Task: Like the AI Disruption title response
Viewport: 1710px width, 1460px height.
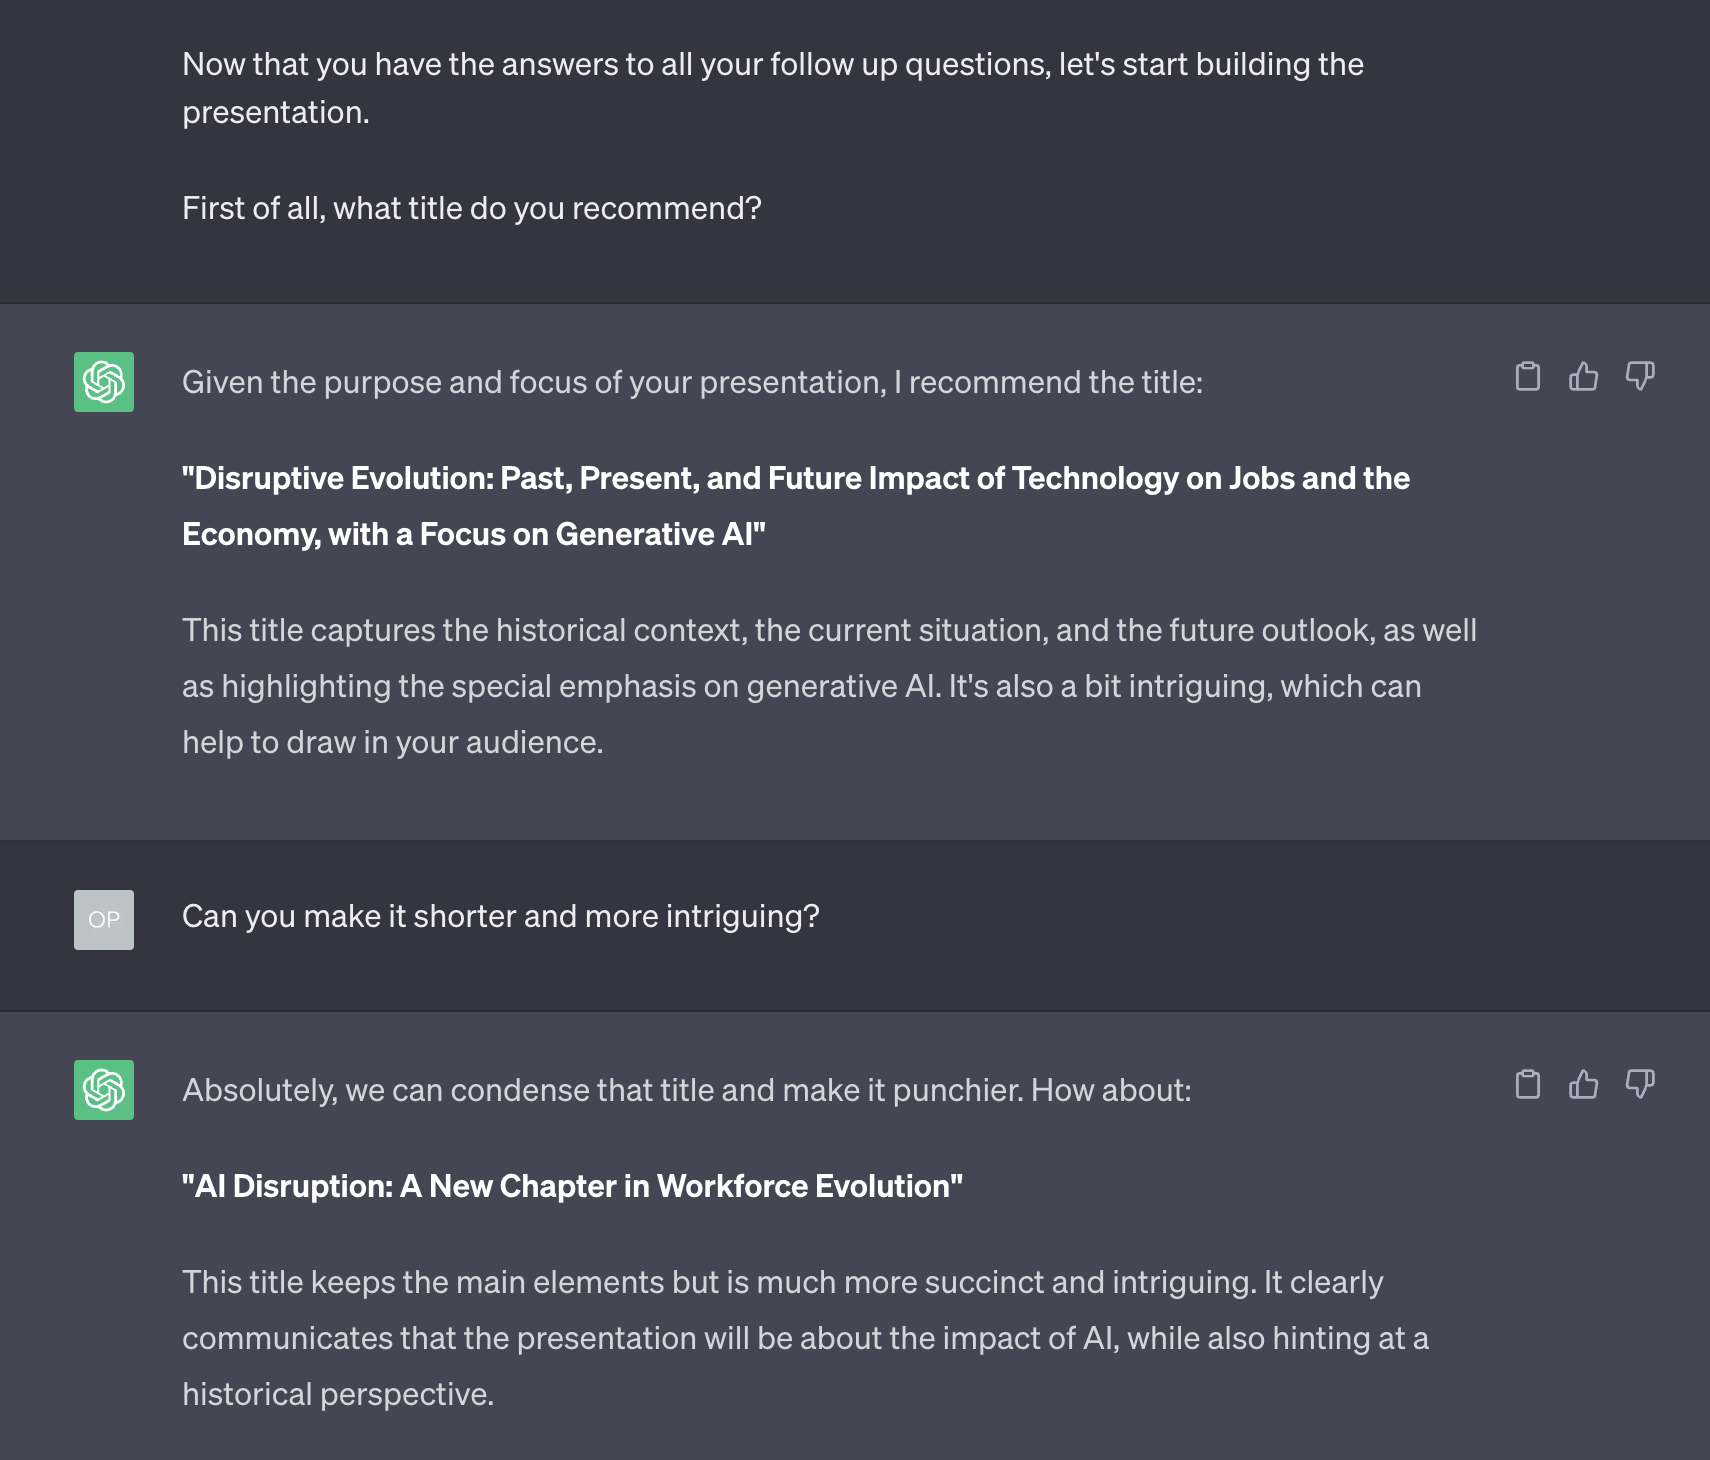Action: coord(1583,1084)
